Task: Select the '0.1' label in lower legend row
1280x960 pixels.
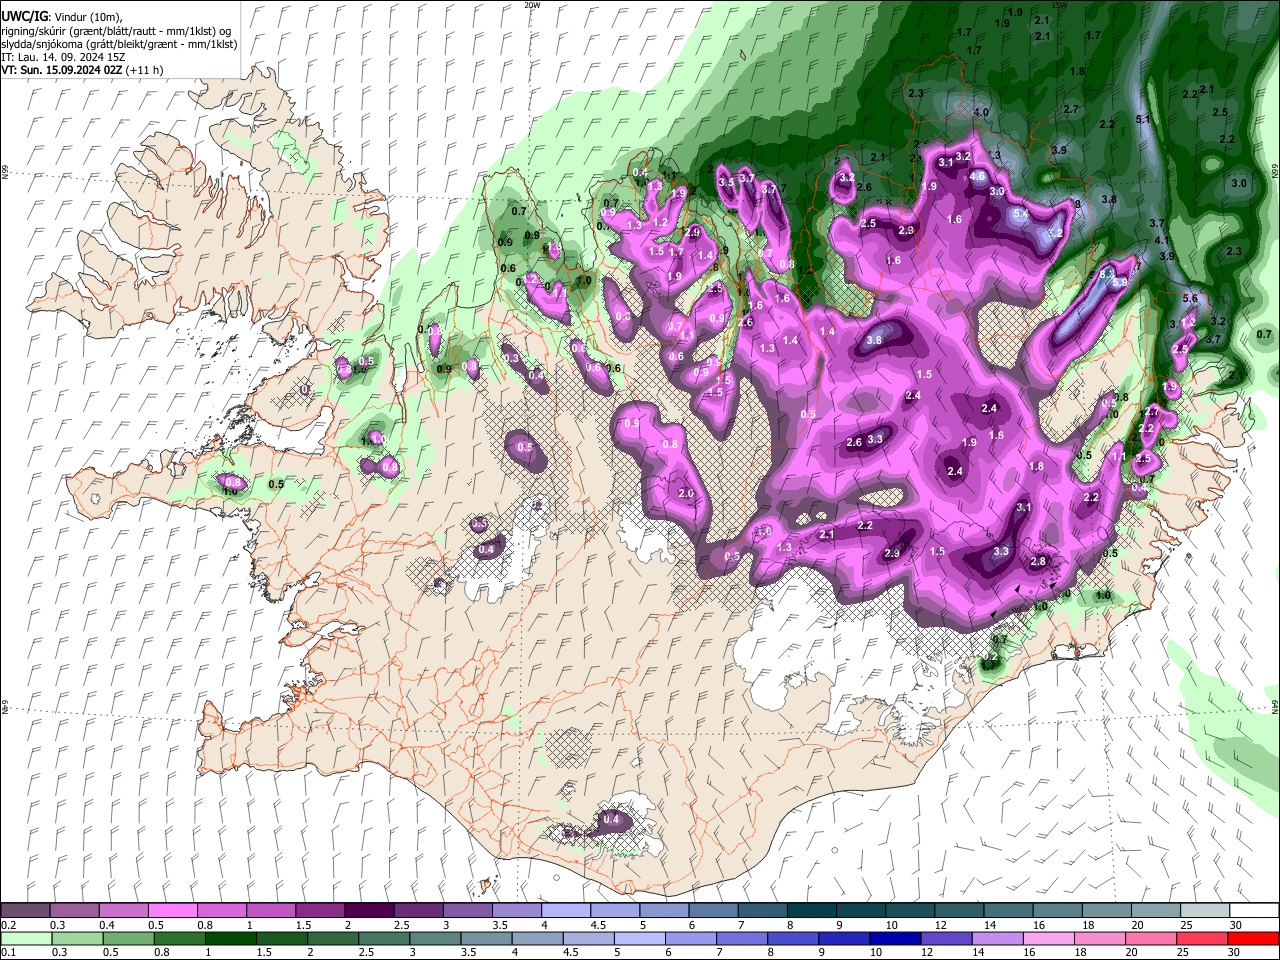Action: click(x=8, y=953)
